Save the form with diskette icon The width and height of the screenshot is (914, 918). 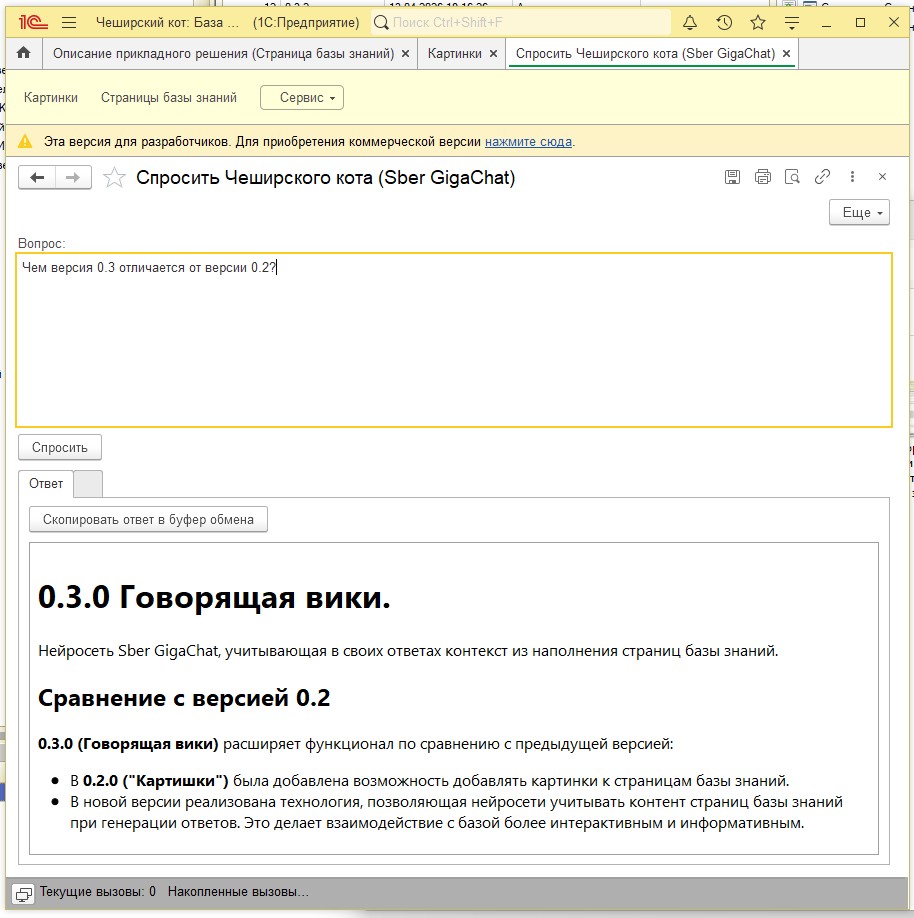[x=732, y=177]
